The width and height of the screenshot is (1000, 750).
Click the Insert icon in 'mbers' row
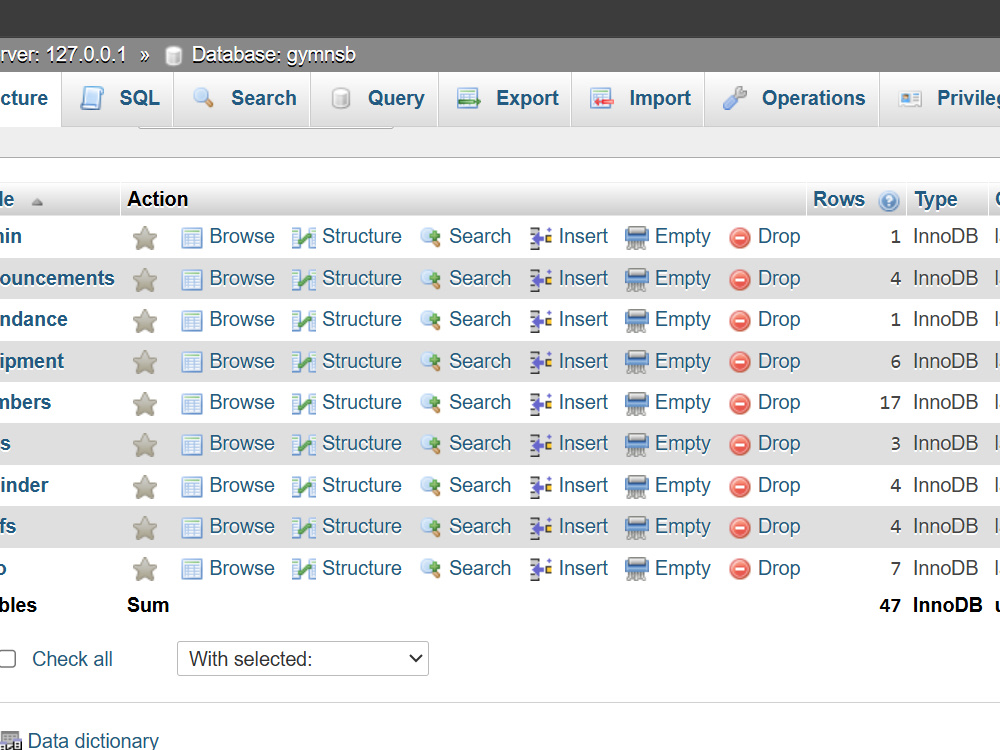coord(541,404)
